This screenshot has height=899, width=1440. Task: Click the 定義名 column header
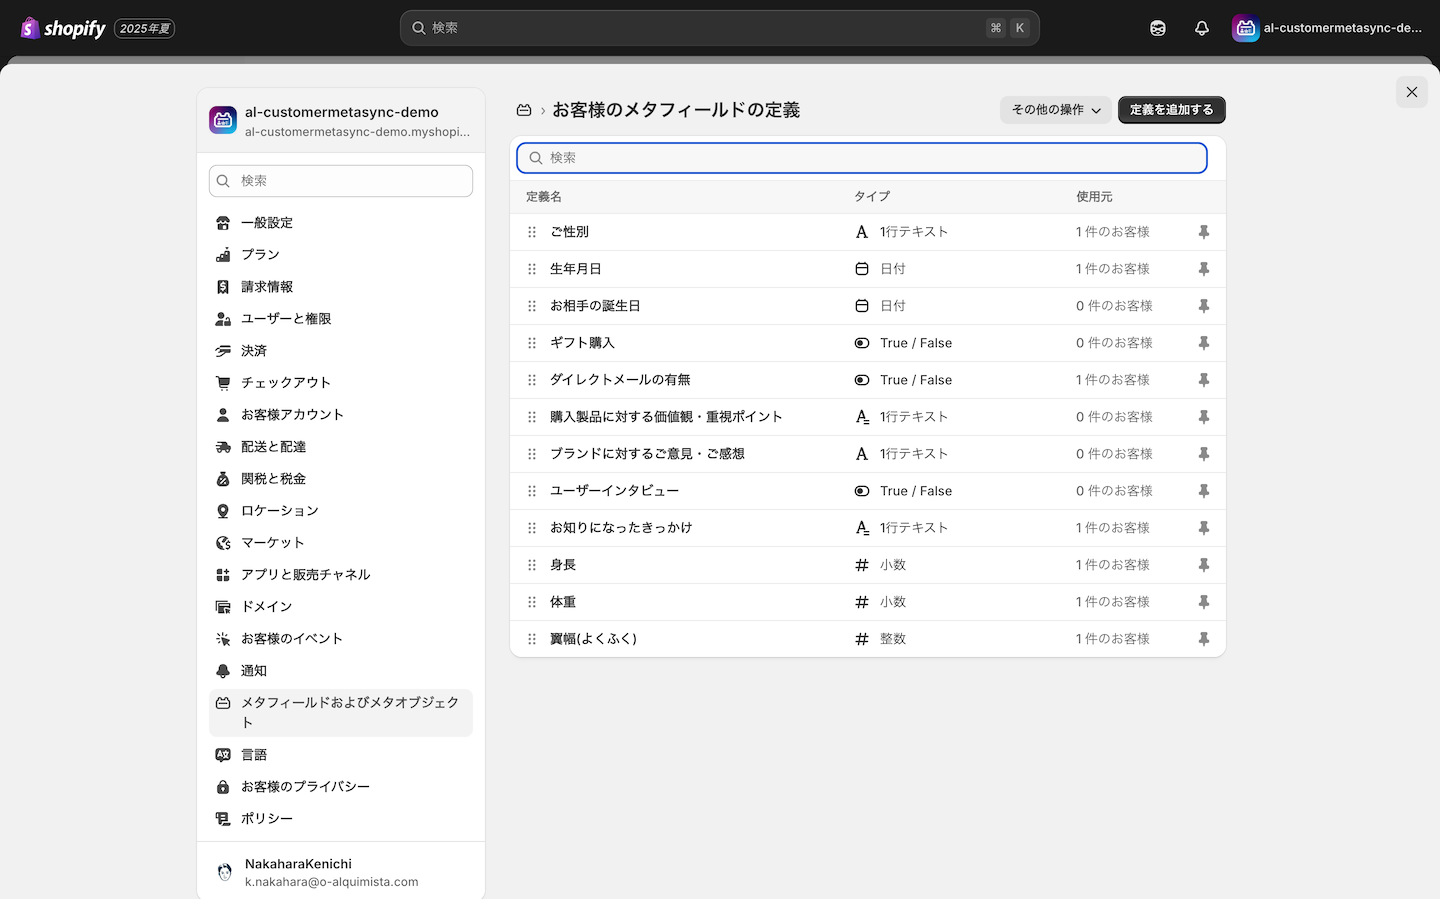click(544, 197)
